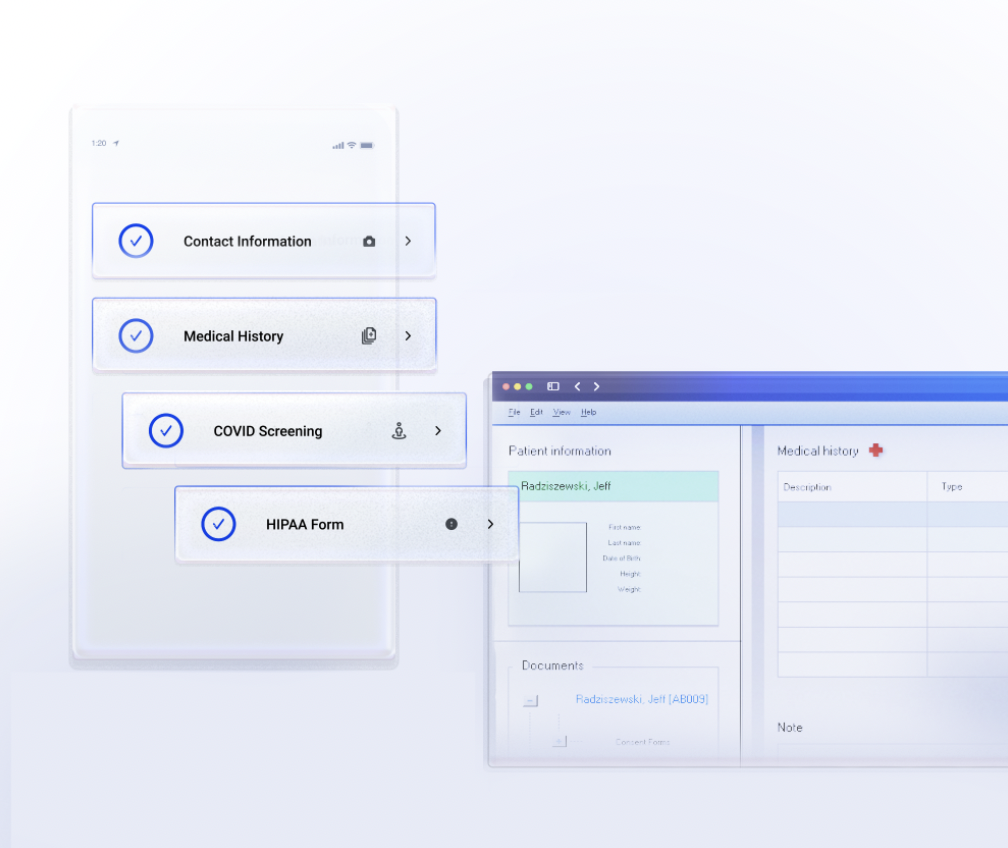The height and width of the screenshot is (848, 1008).
Task: Open Medical History with its chevron
Action: click(408, 336)
